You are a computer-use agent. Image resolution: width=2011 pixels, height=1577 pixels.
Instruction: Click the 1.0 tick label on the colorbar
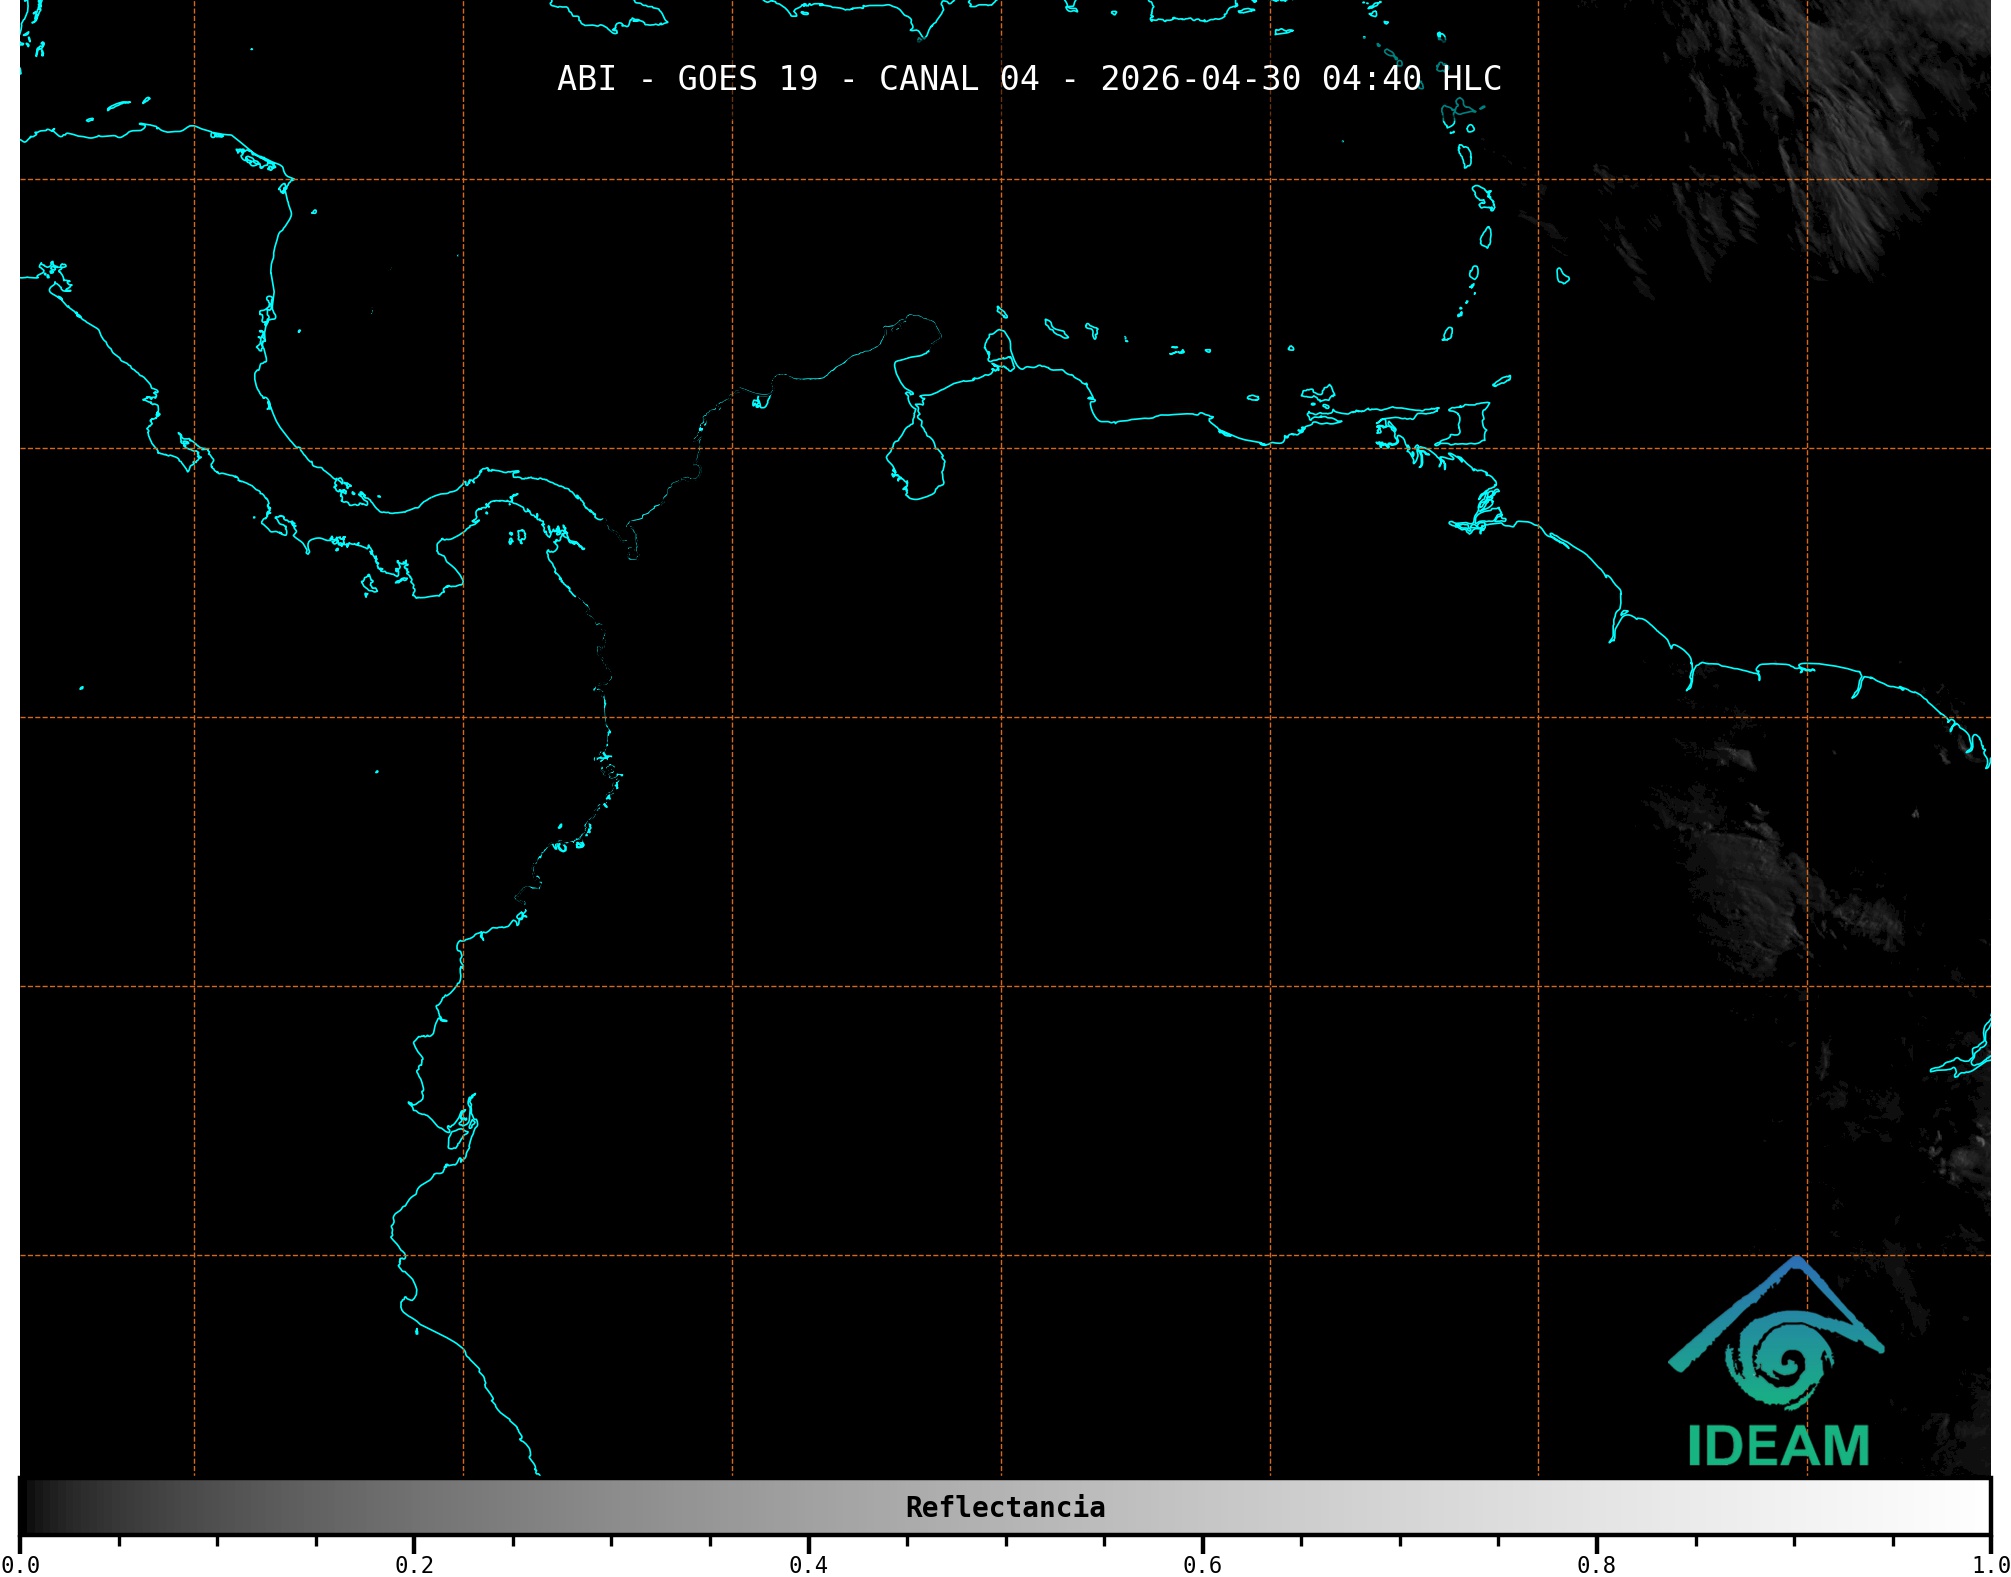1988,1565
